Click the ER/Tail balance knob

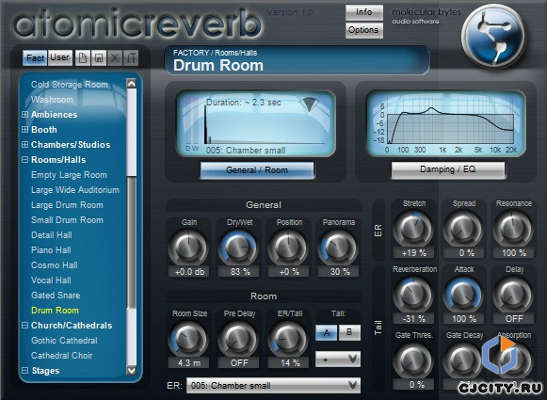tap(288, 339)
